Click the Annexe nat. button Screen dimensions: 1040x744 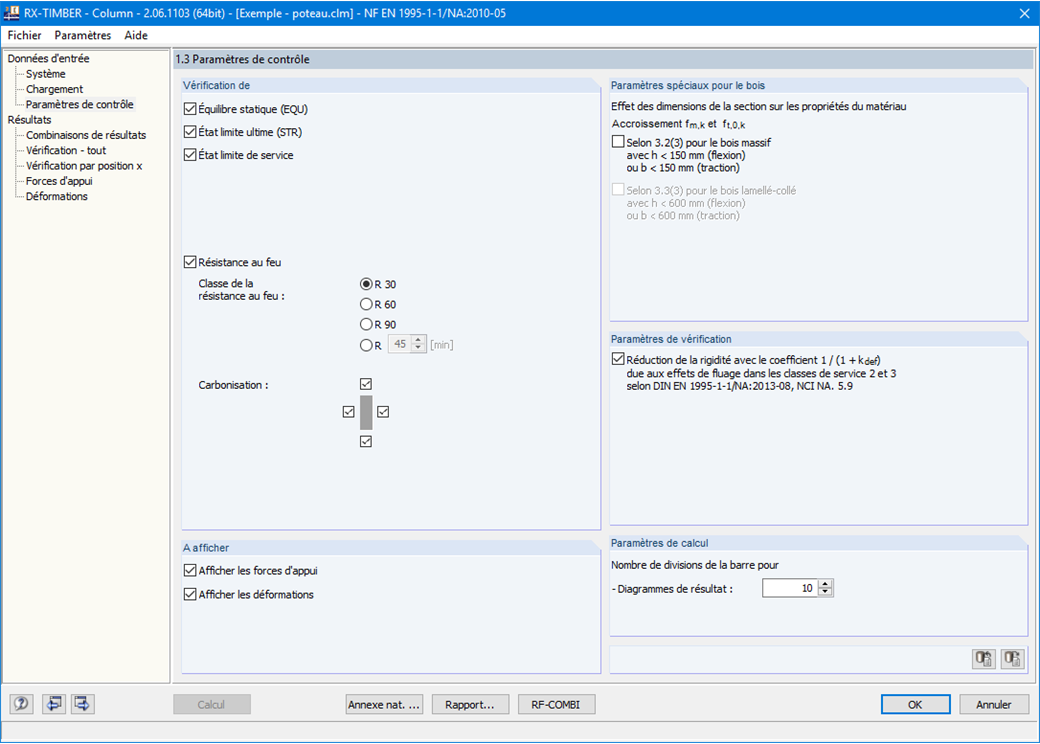pos(384,704)
